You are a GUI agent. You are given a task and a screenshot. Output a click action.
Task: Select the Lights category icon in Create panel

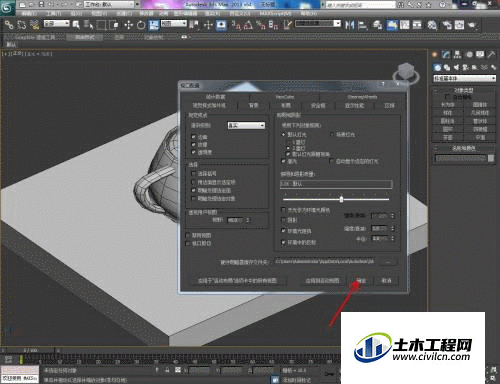coord(456,67)
